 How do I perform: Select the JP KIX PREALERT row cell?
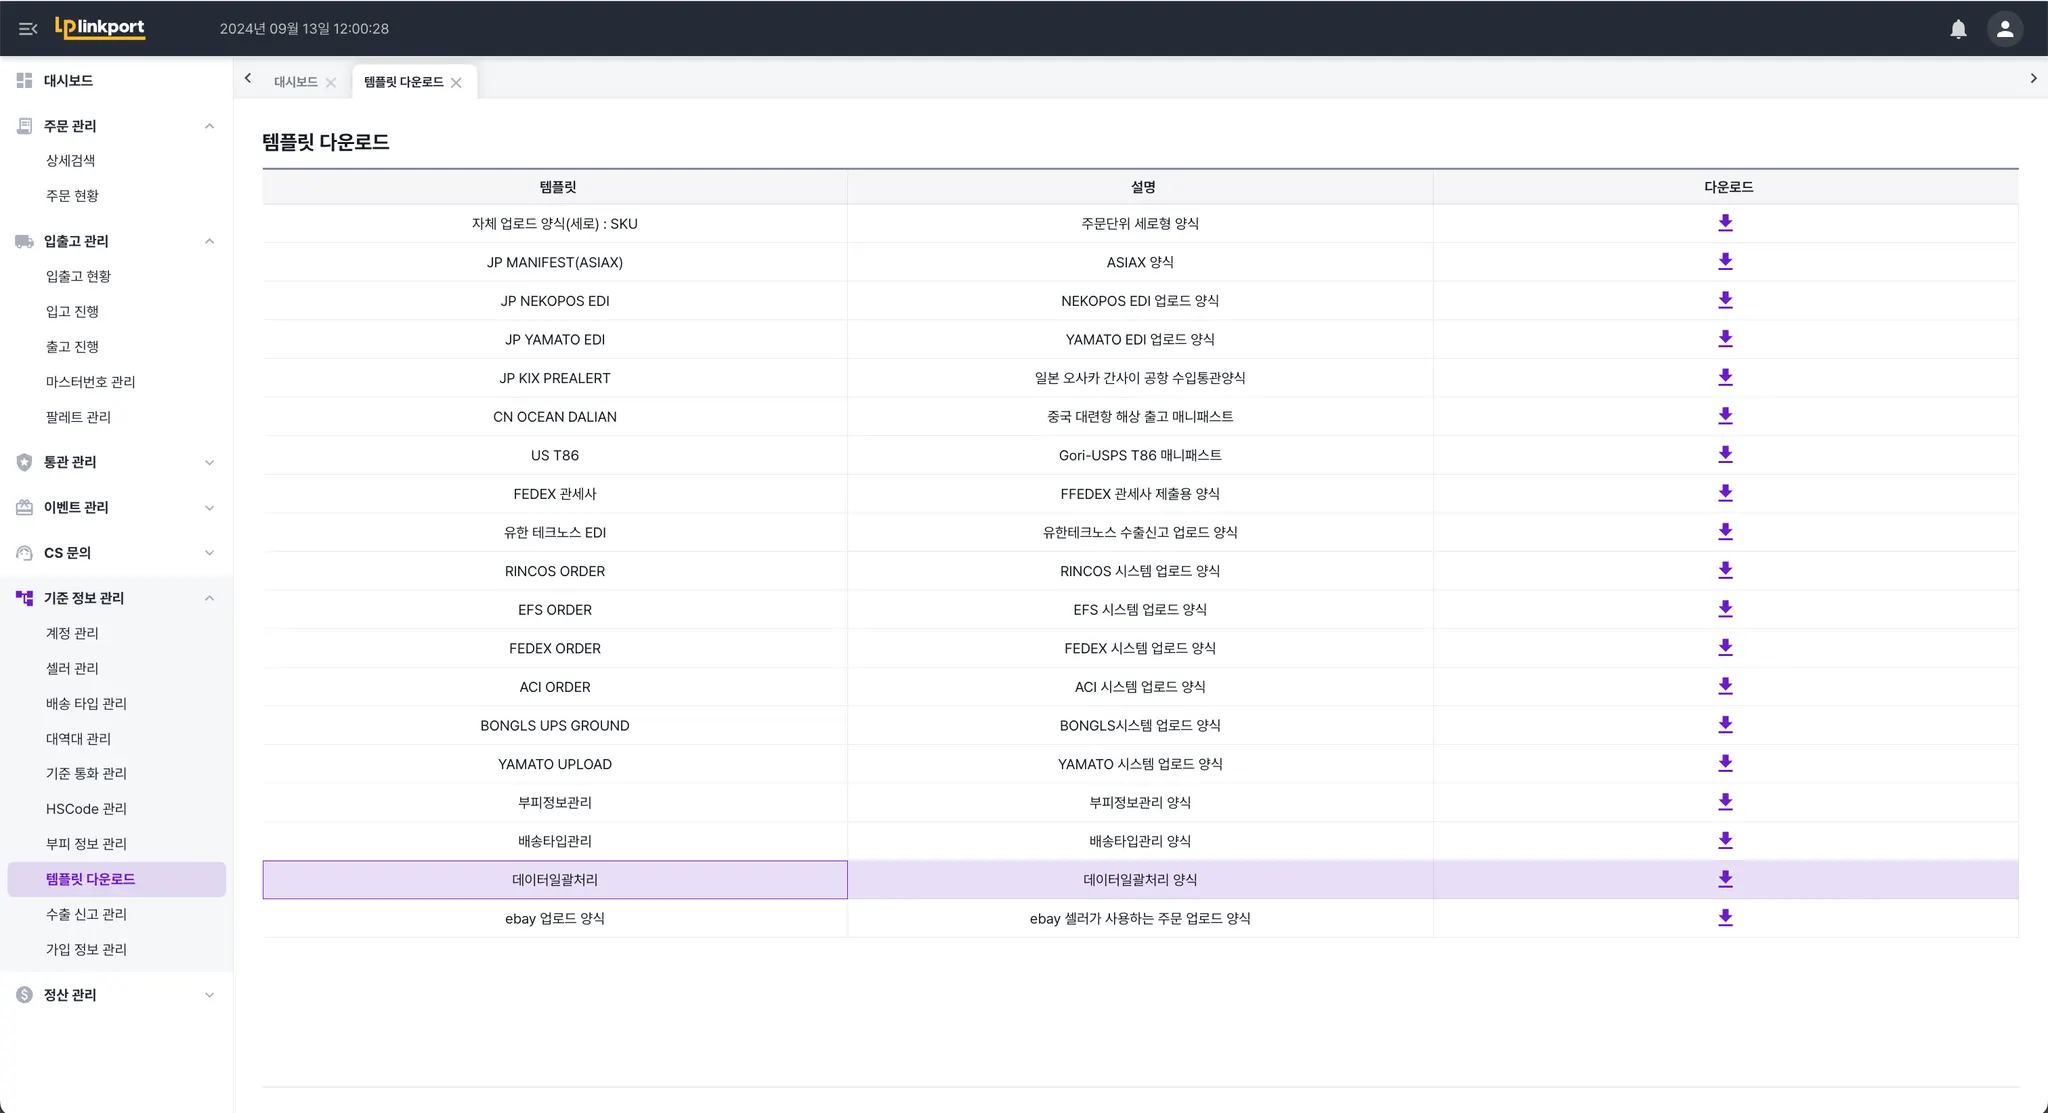pyautogui.click(x=554, y=378)
